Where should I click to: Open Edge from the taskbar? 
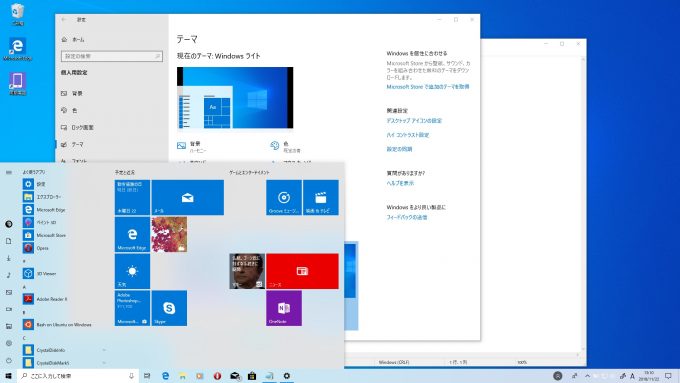pyautogui.click(x=165, y=376)
